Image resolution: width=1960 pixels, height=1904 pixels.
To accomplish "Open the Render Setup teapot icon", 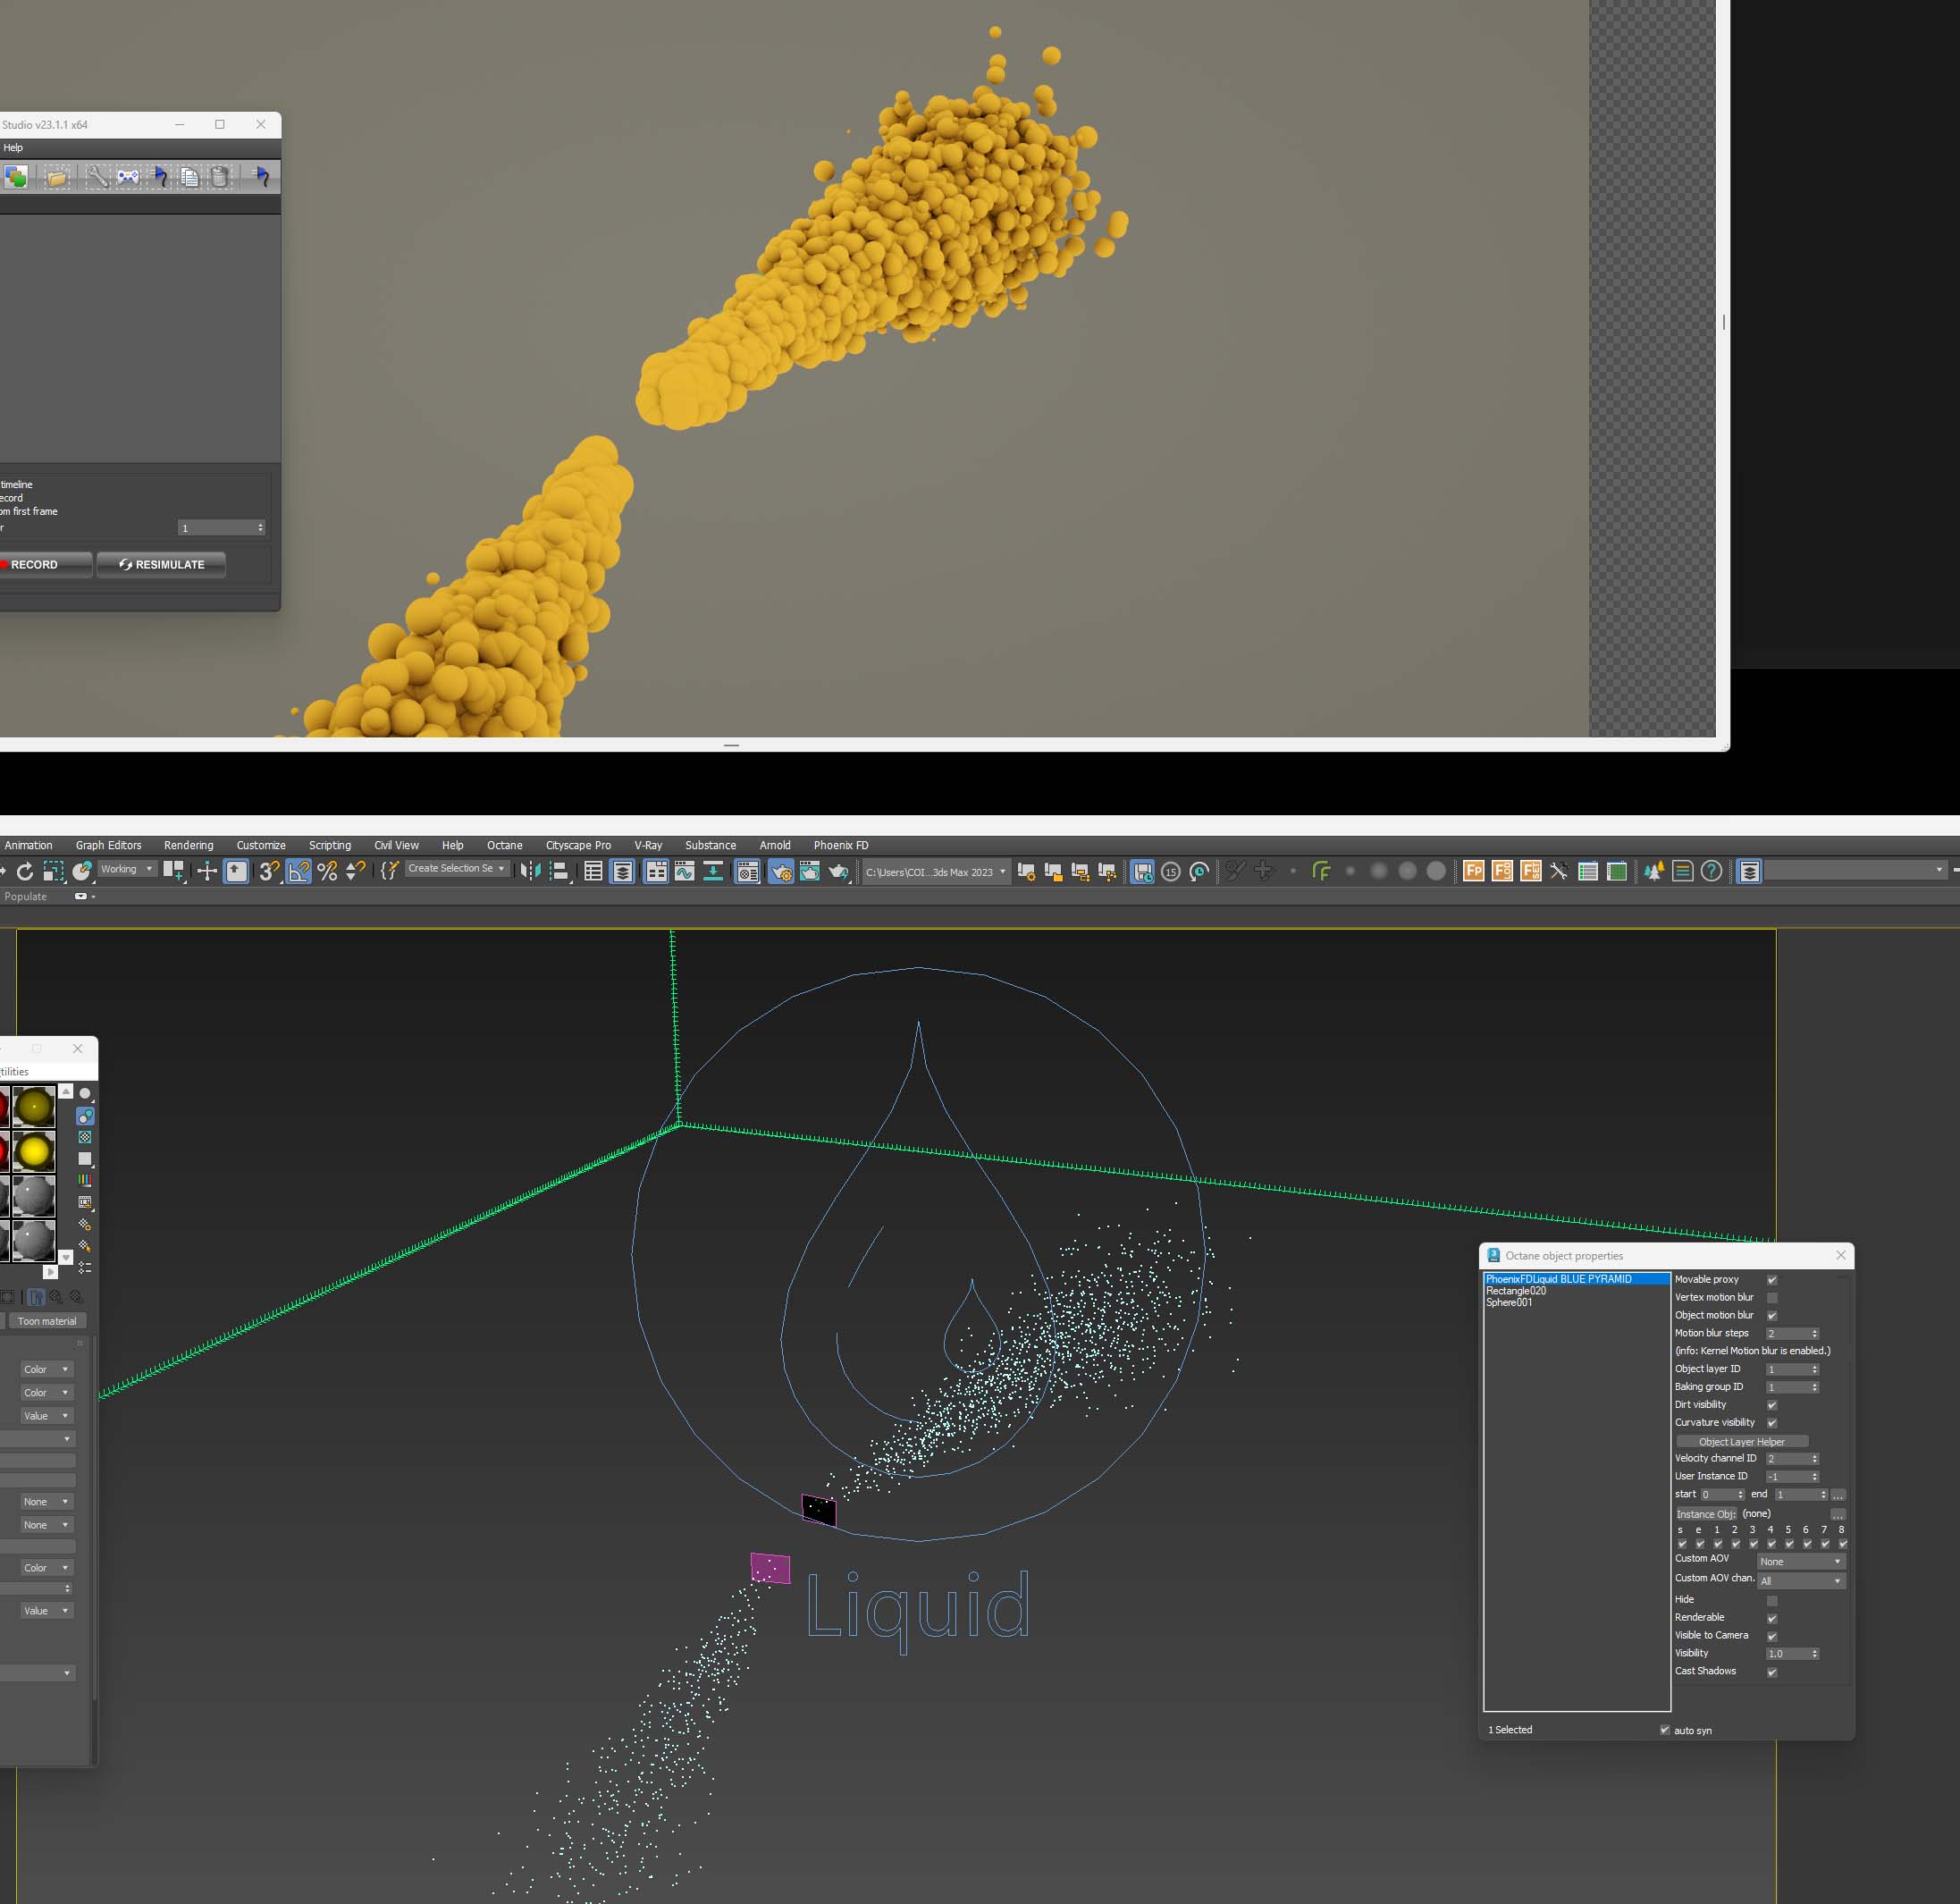I will [780, 871].
